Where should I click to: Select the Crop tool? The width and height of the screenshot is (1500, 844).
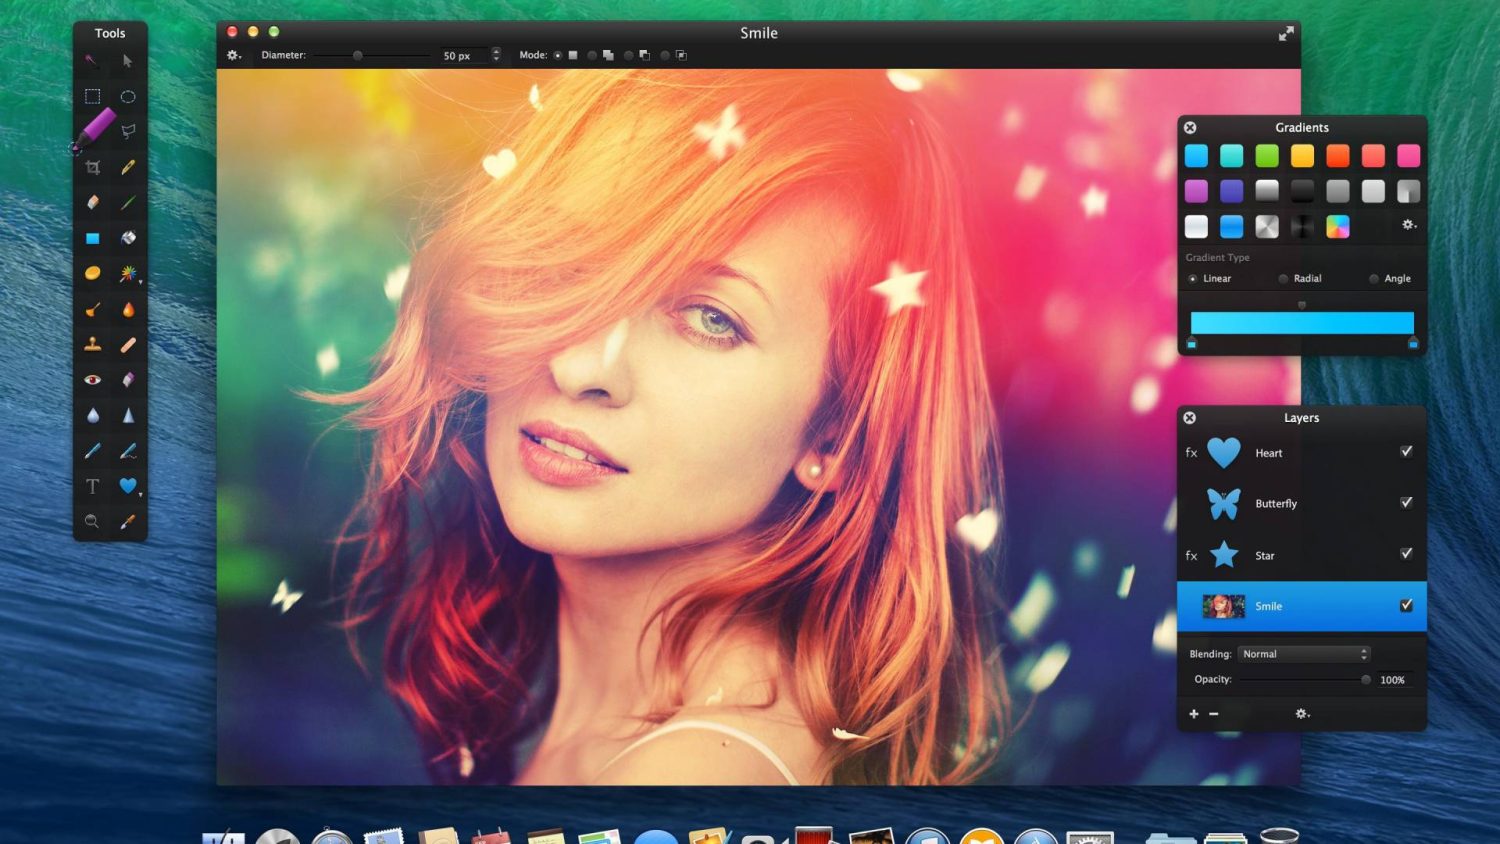[92, 168]
